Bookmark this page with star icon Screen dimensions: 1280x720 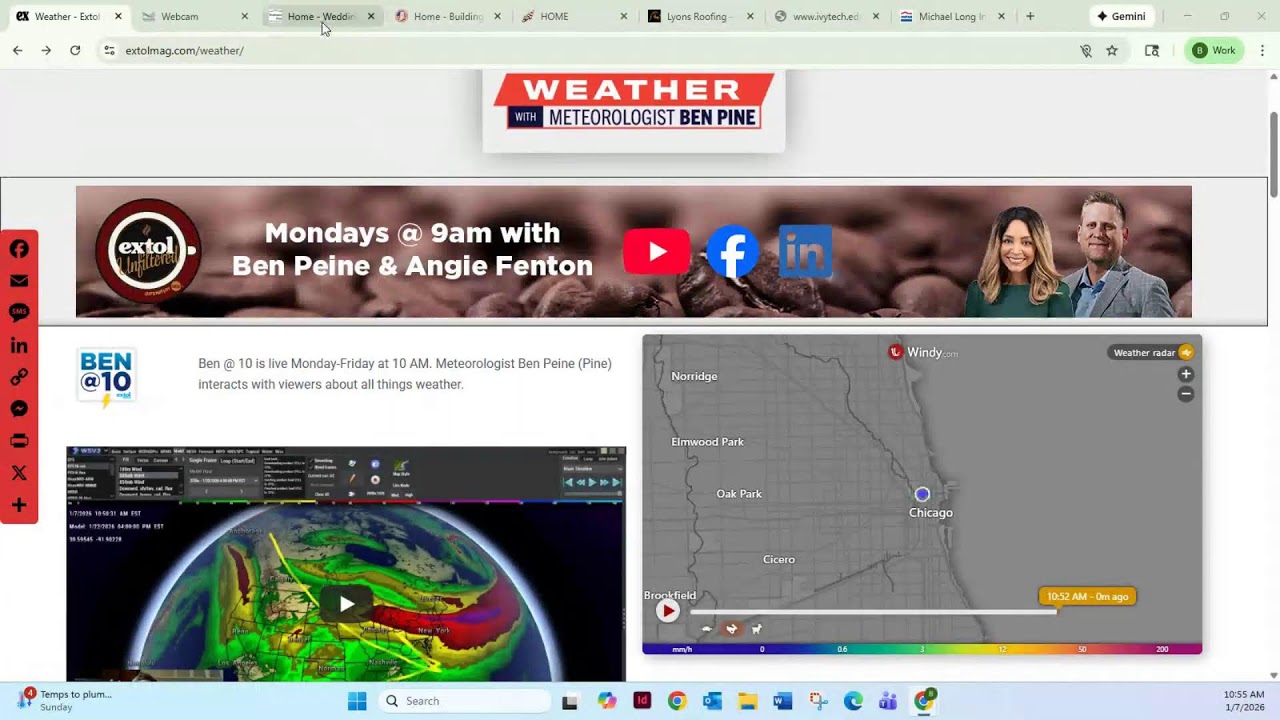(x=1112, y=50)
